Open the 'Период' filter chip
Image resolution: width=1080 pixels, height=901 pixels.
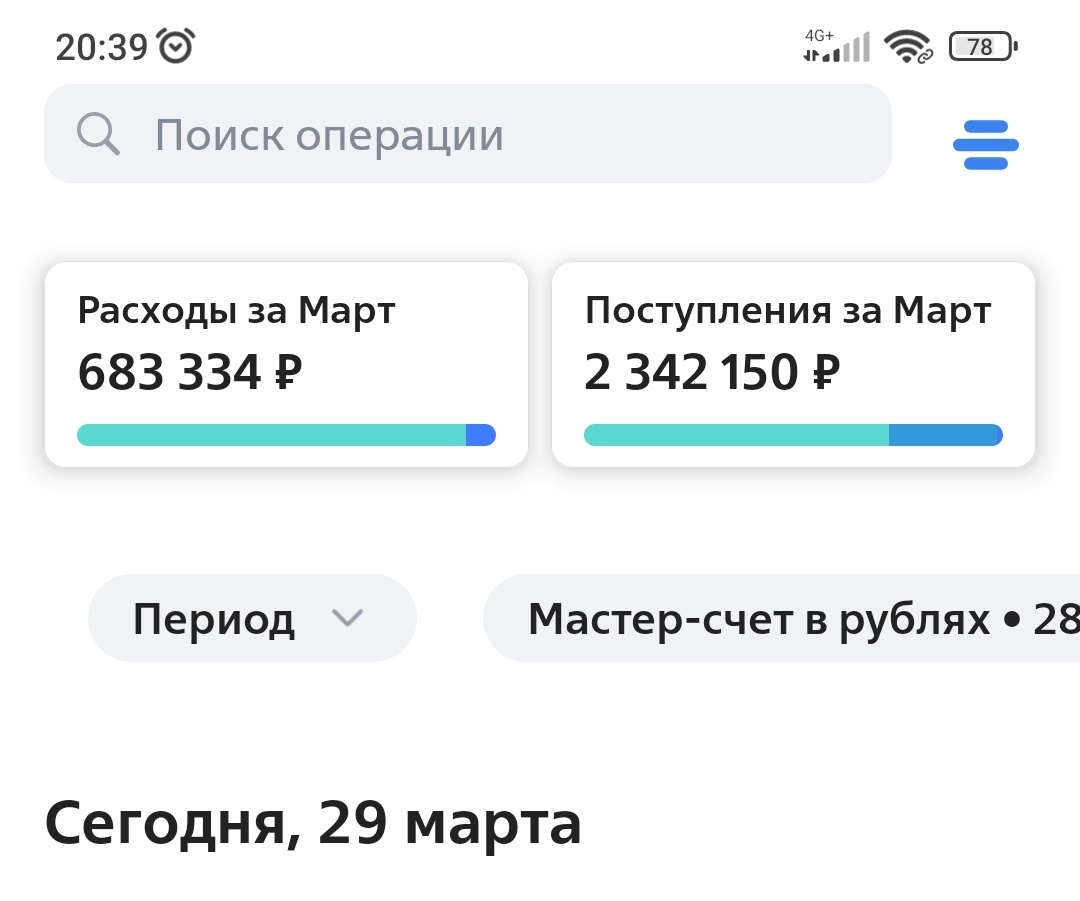[x=215, y=619]
